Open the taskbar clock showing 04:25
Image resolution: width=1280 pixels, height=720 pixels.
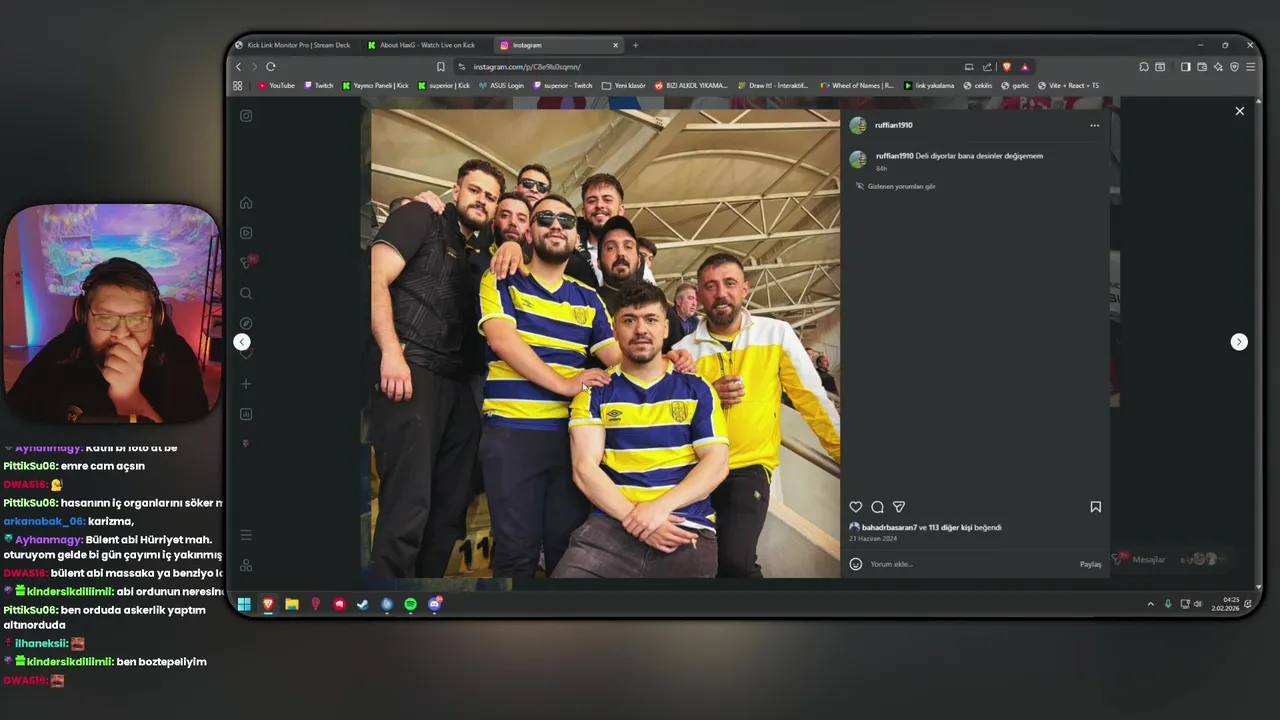pyautogui.click(x=1226, y=604)
